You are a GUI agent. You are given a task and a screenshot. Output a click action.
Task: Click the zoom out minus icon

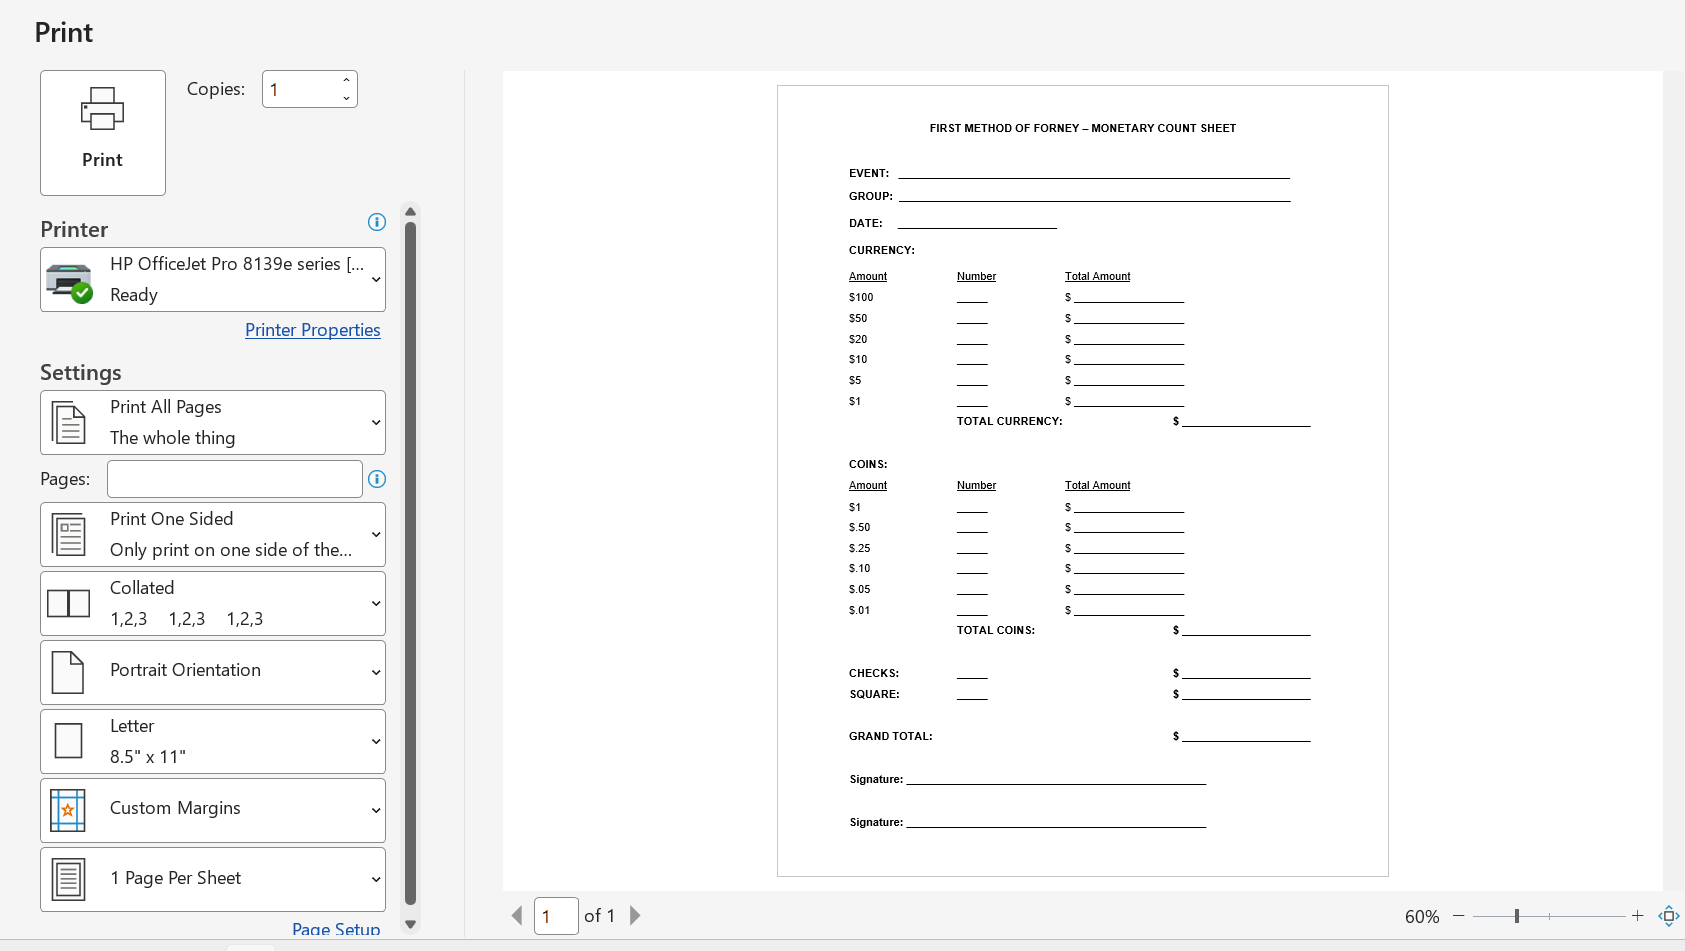pos(1459,916)
